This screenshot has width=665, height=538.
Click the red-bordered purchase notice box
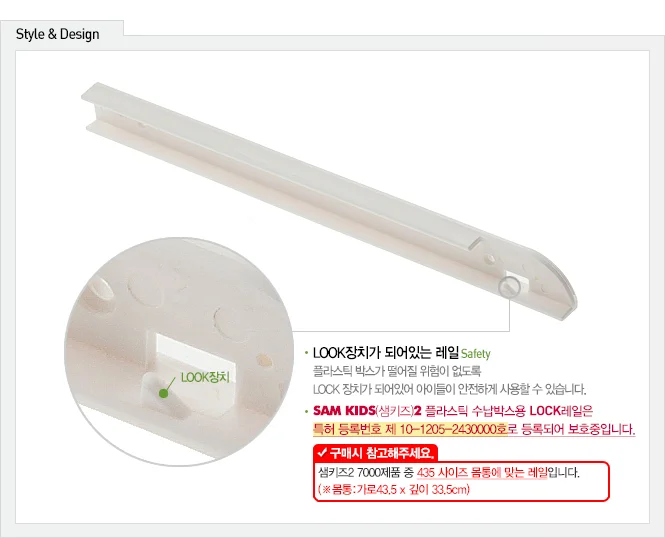(461, 481)
